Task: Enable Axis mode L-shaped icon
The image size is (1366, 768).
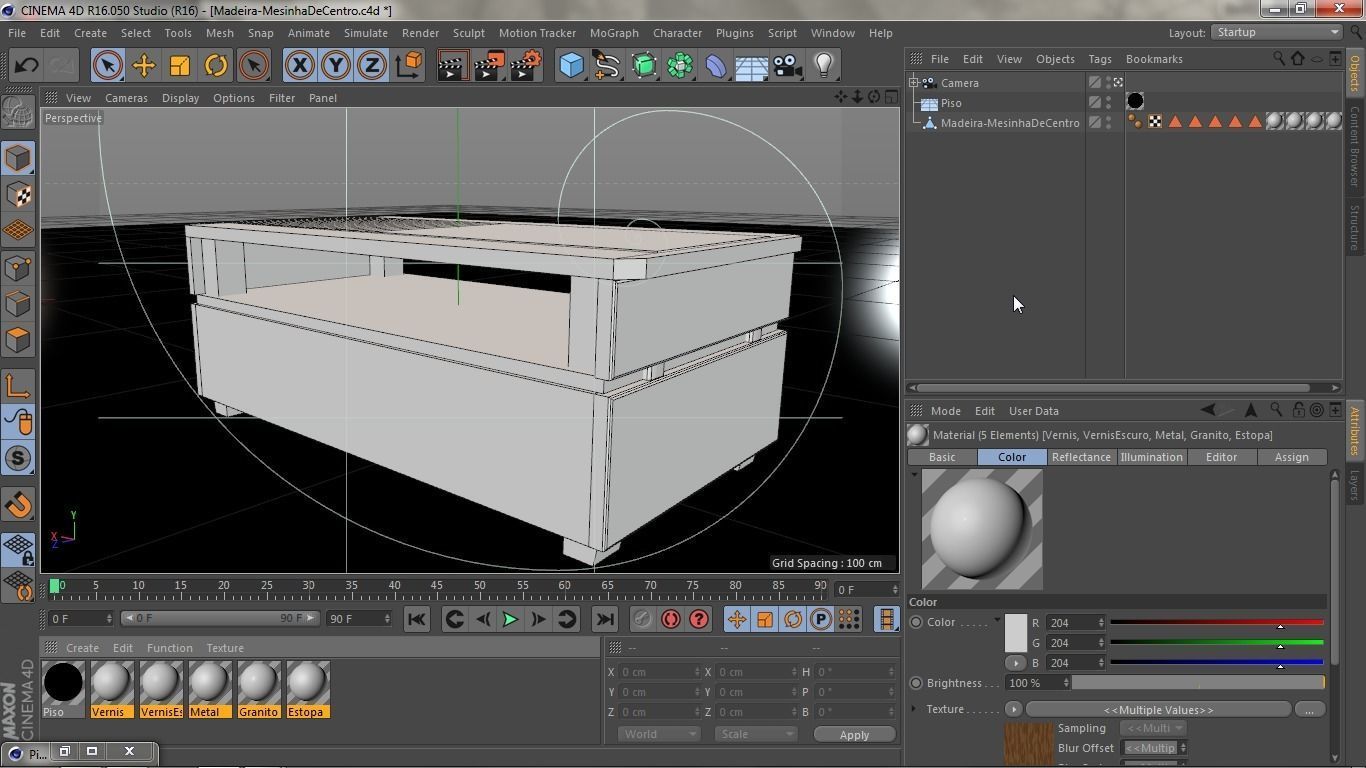Action: (x=18, y=386)
